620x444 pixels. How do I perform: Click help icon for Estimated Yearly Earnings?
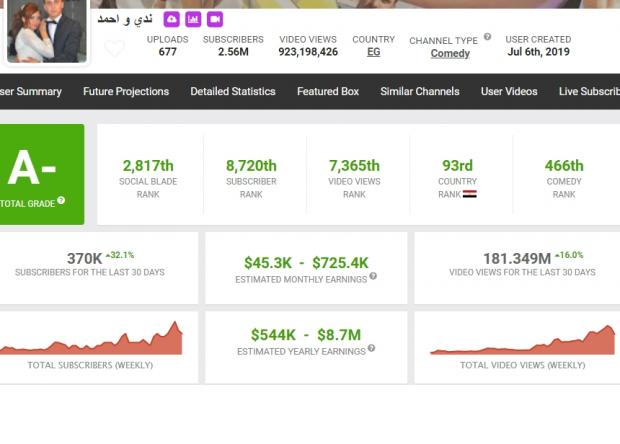(x=371, y=348)
